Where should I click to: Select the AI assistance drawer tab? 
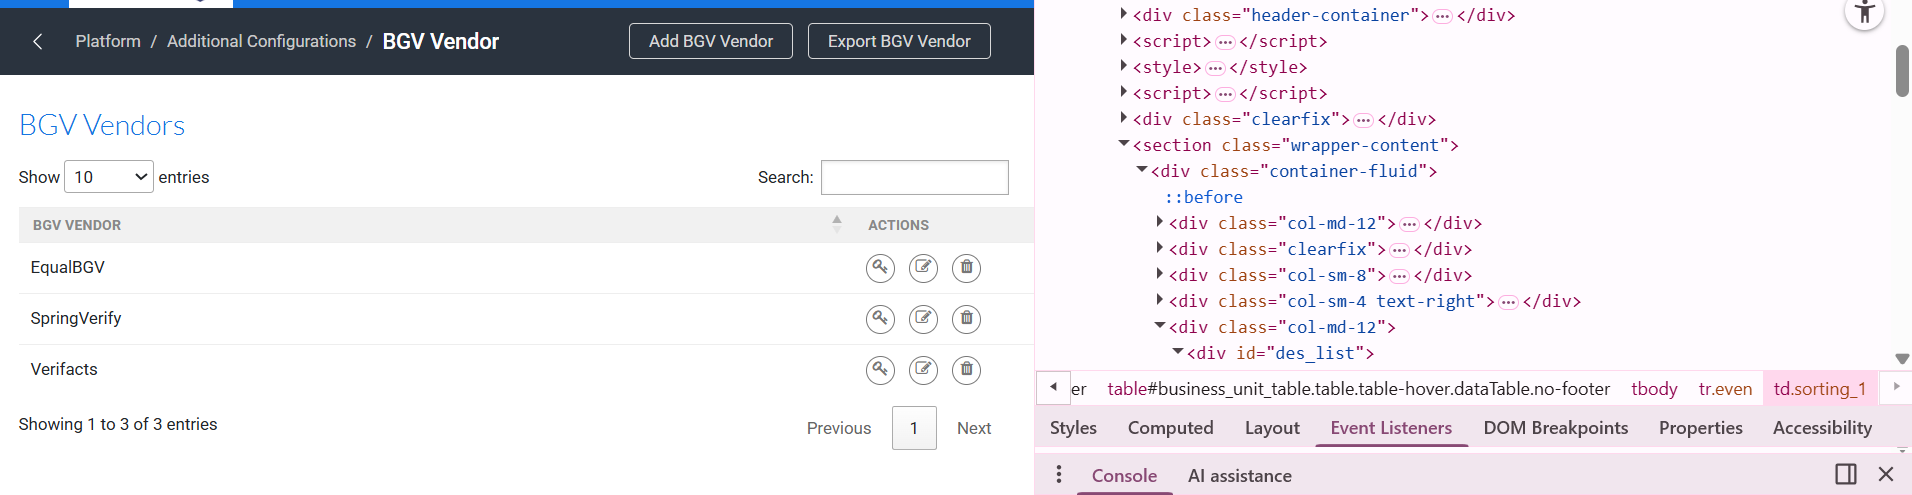1239,476
